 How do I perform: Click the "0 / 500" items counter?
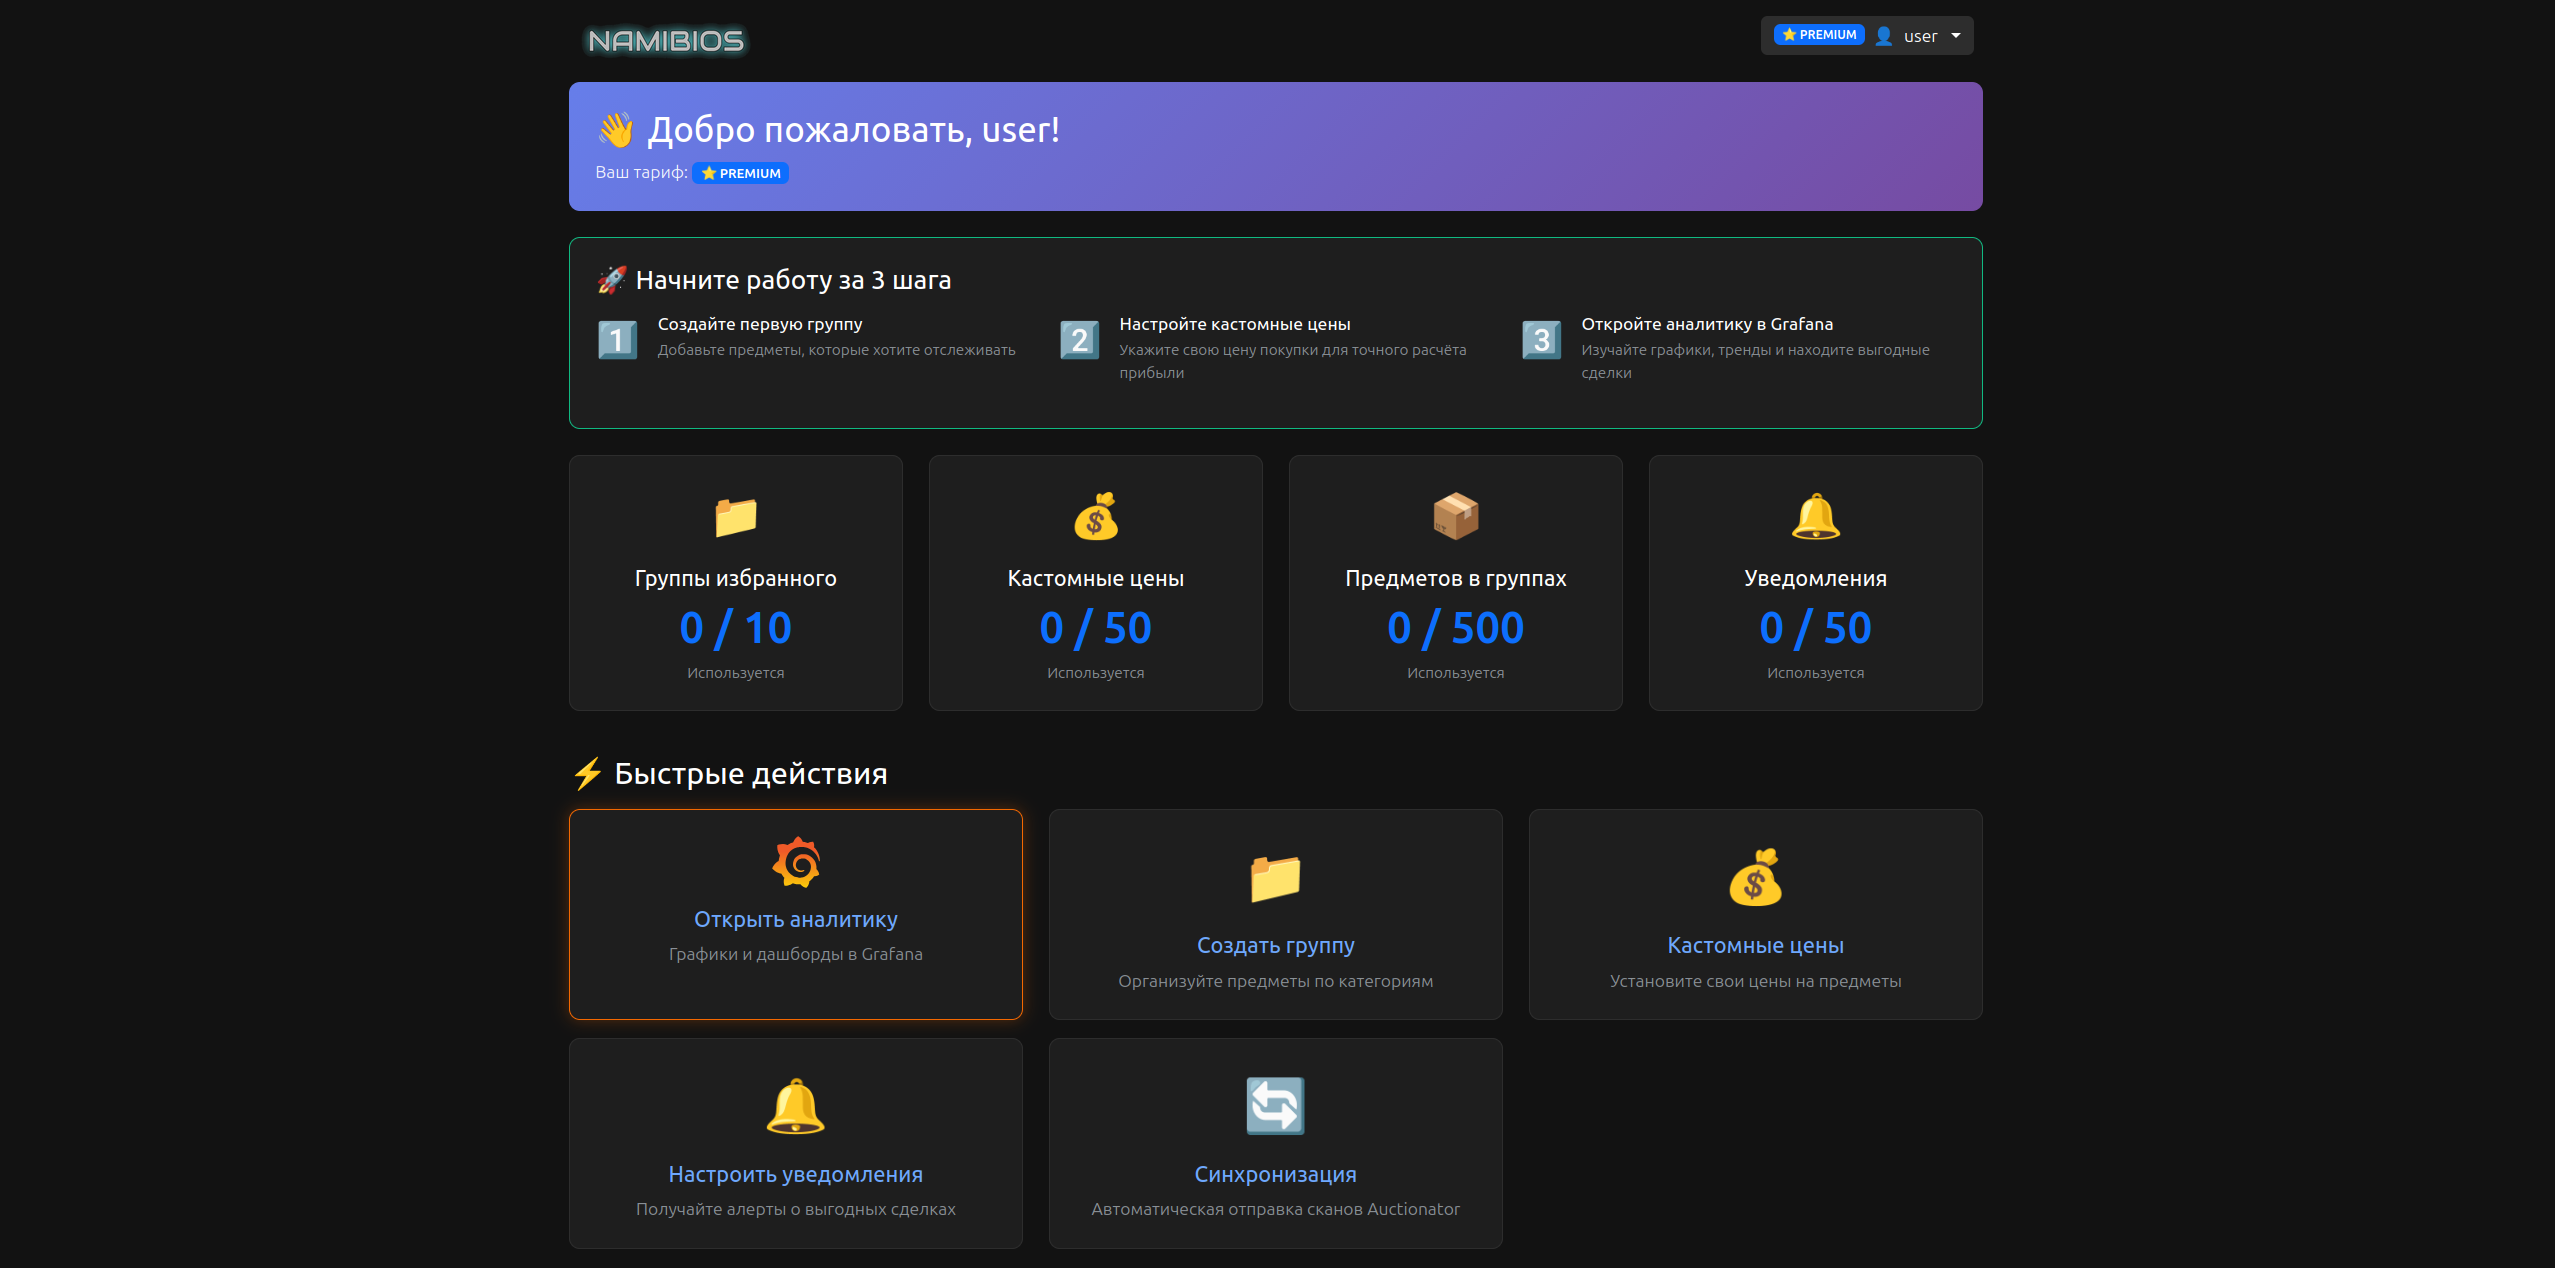(1456, 628)
